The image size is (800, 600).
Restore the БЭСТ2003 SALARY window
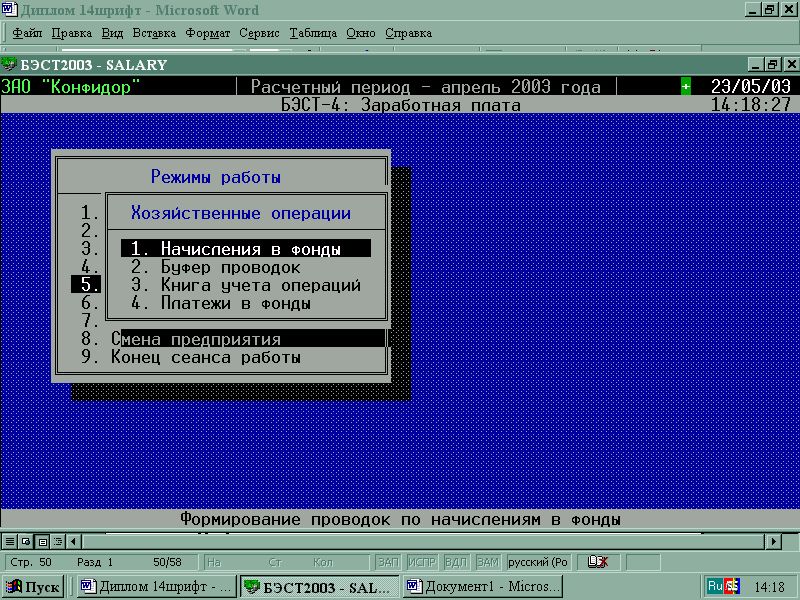(x=773, y=64)
